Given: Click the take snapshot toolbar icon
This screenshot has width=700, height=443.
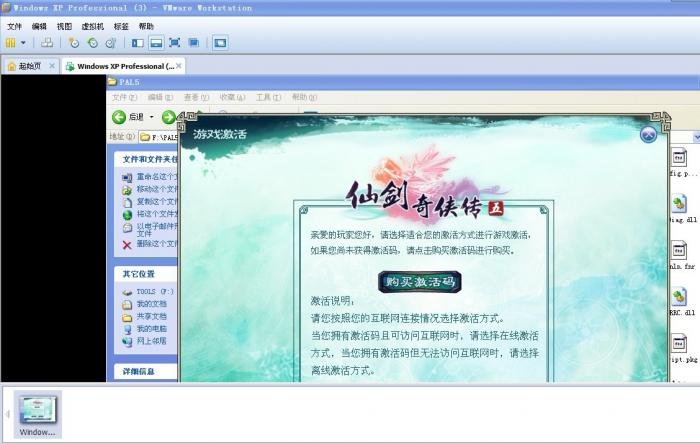Looking at the screenshot, I should 74,43.
